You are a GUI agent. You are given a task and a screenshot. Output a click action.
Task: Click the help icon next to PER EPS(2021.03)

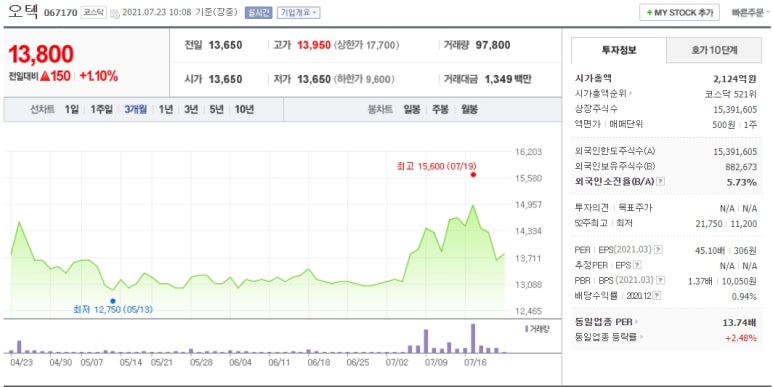(659, 250)
